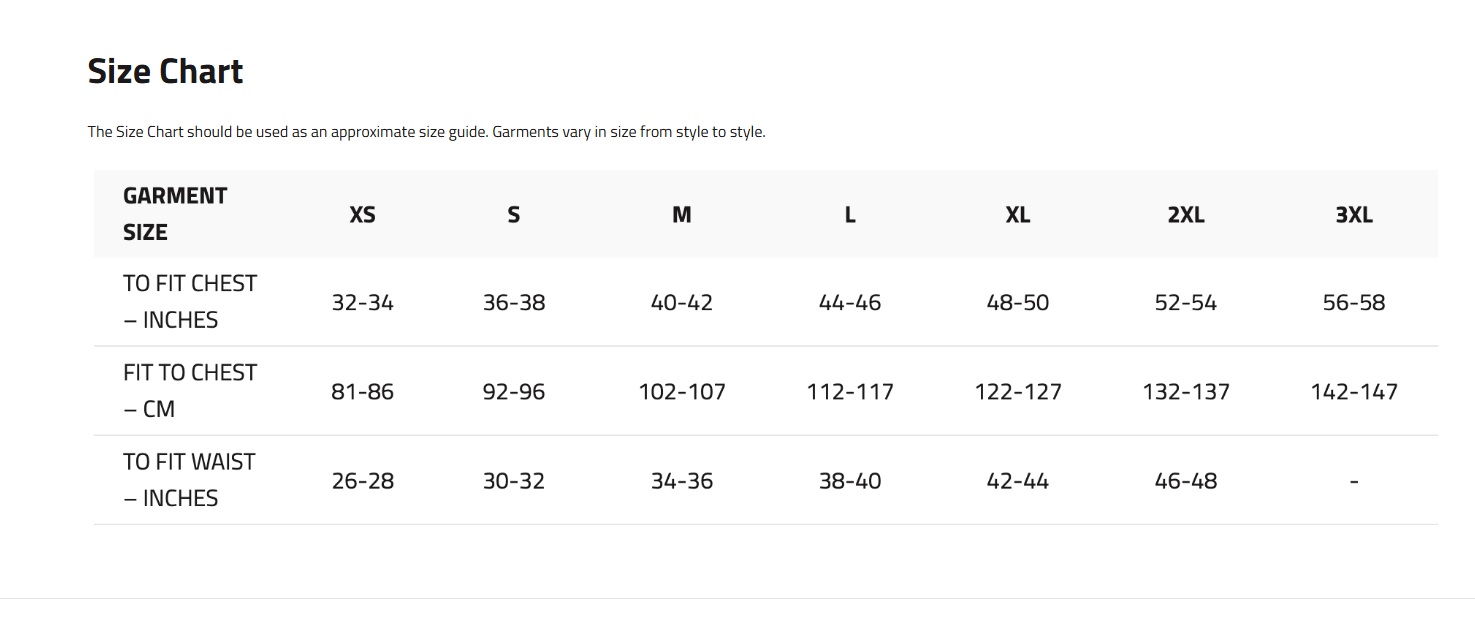Click the approximate size guide description text

click(426, 132)
